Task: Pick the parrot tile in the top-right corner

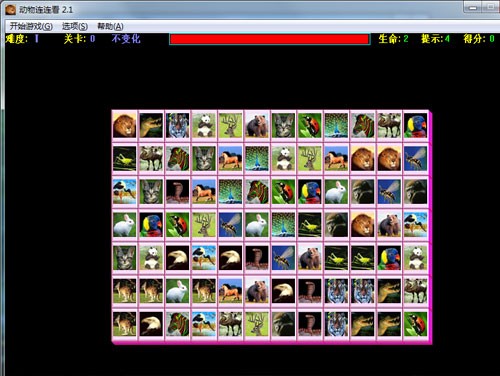Action: coord(415,125)
